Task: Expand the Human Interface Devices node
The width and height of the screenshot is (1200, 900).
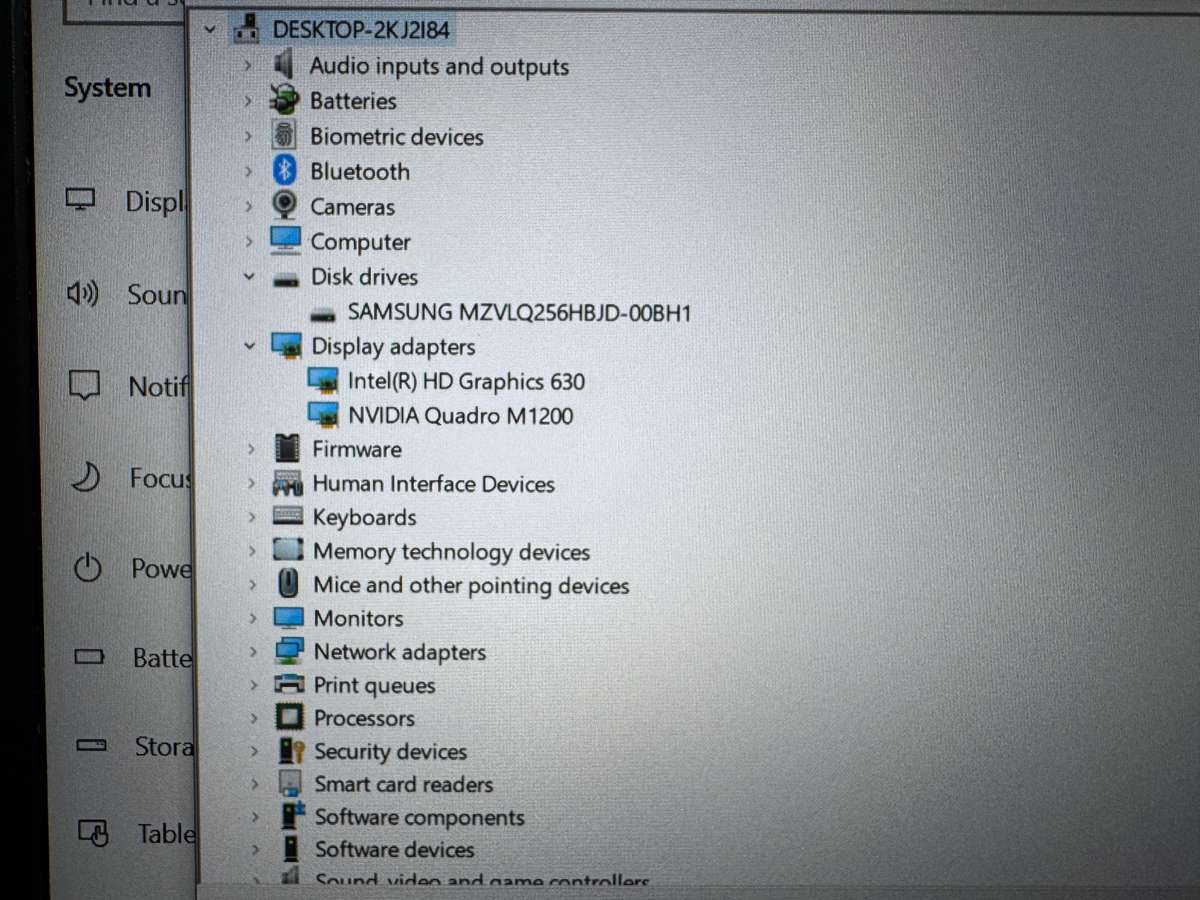Action: click(x=251, y=484)
